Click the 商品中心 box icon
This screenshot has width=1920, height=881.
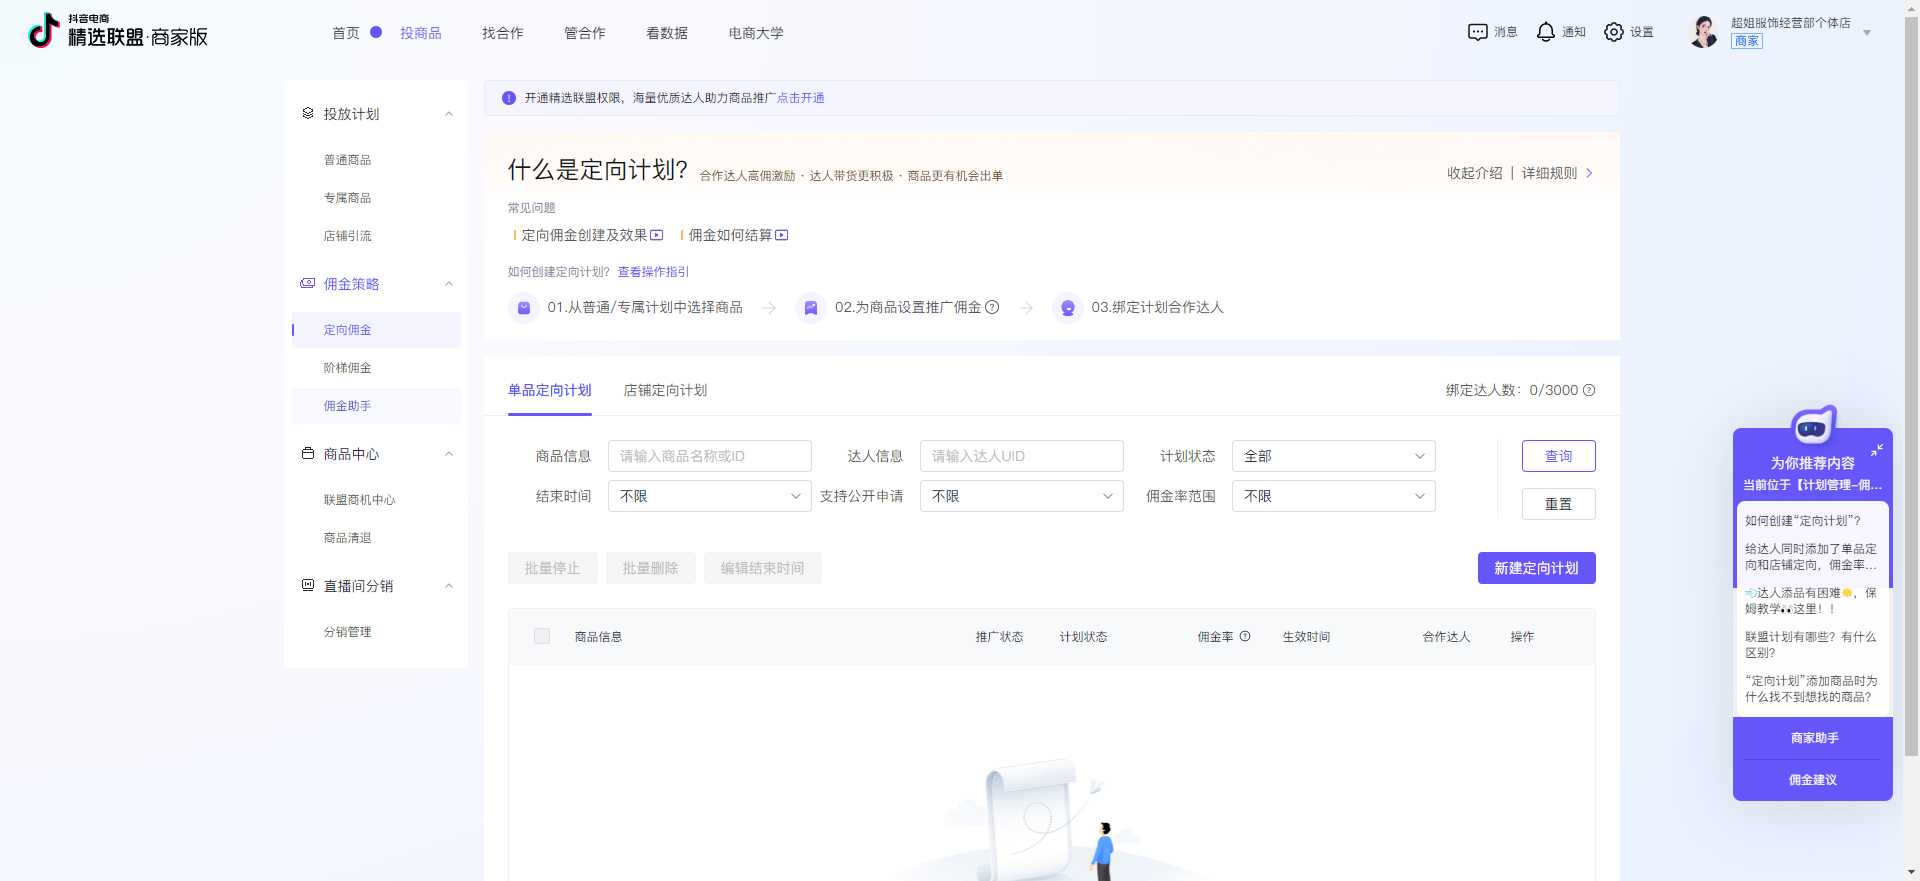click(308, 454)
